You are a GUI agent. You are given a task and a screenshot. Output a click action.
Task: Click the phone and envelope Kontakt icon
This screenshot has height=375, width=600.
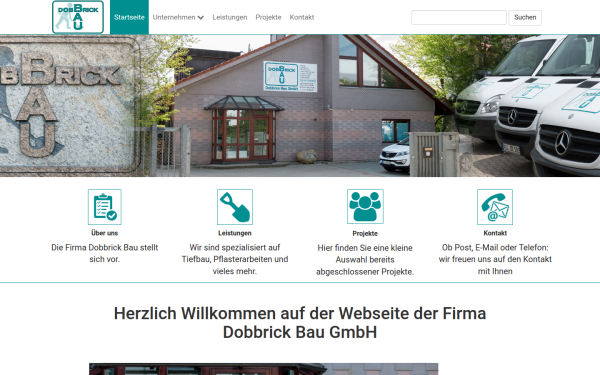[495, 207]
